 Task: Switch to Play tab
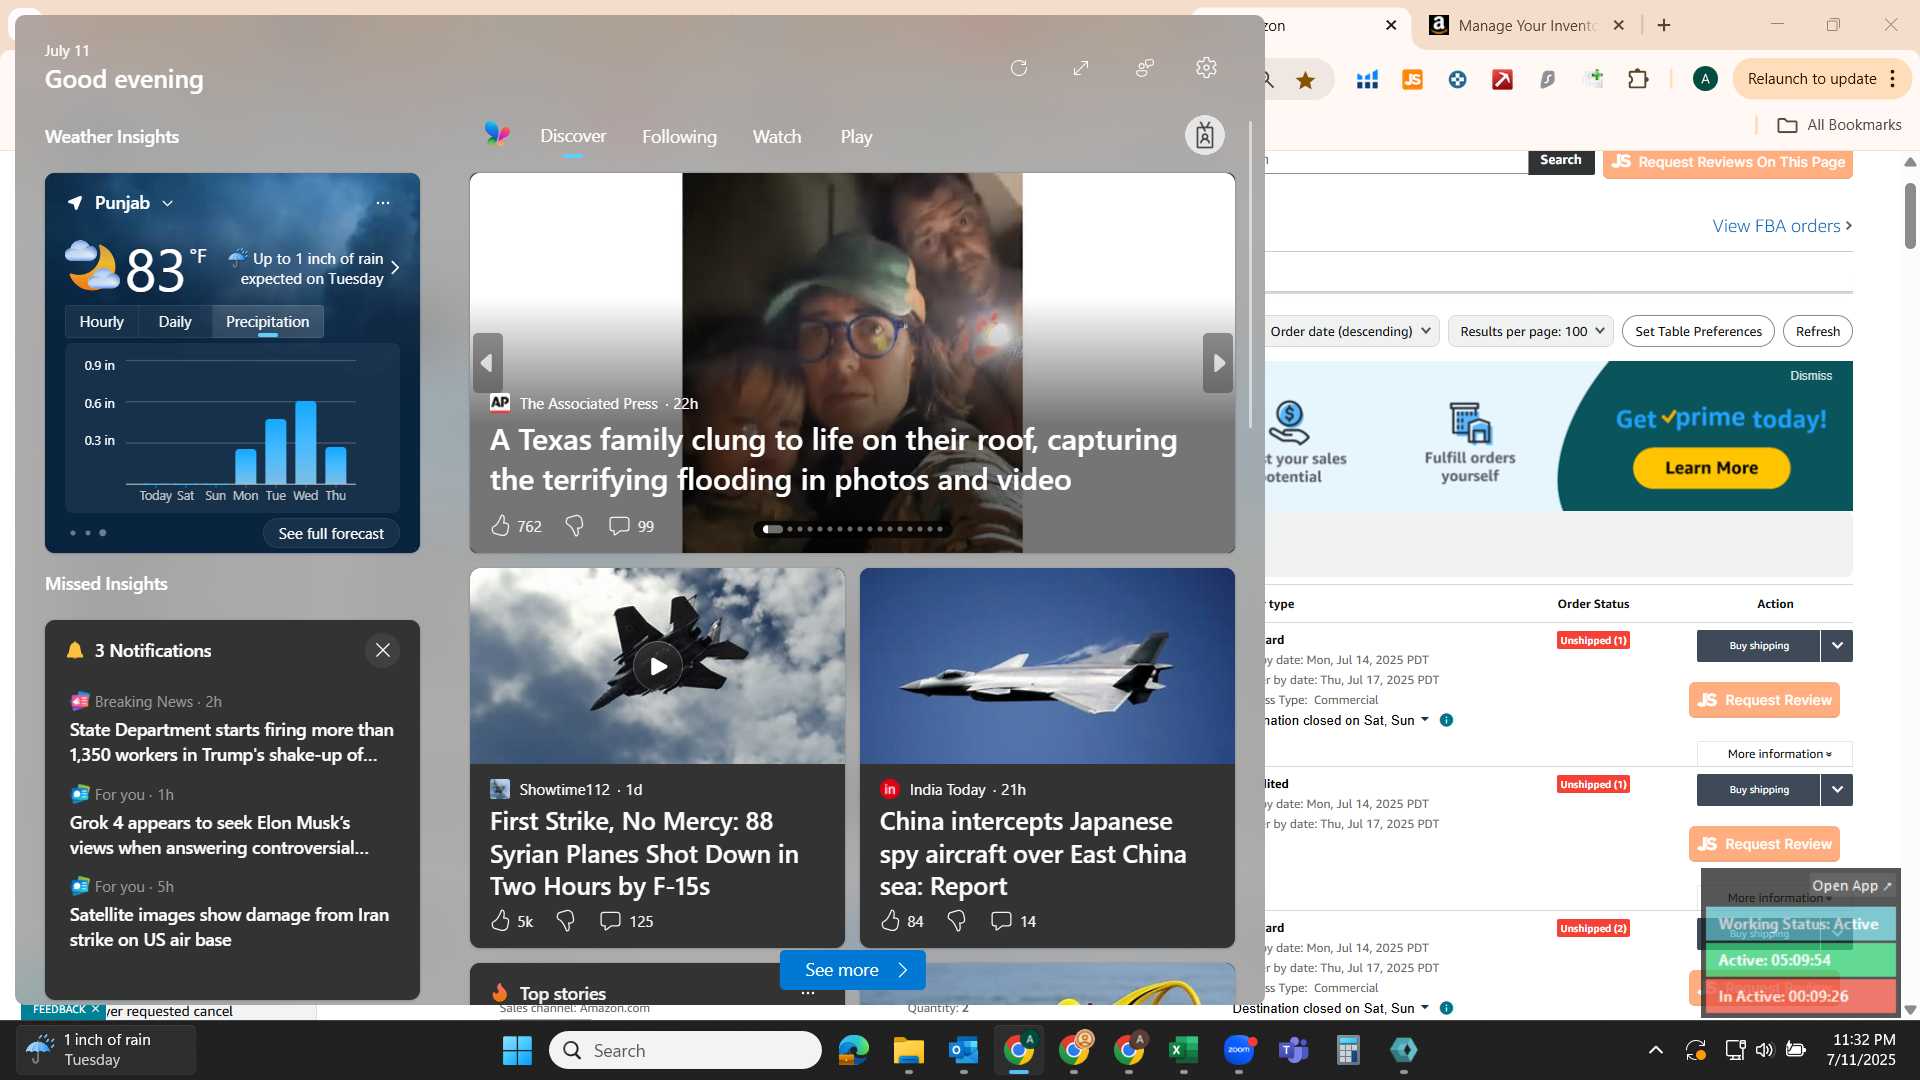[x=856, y=137]
